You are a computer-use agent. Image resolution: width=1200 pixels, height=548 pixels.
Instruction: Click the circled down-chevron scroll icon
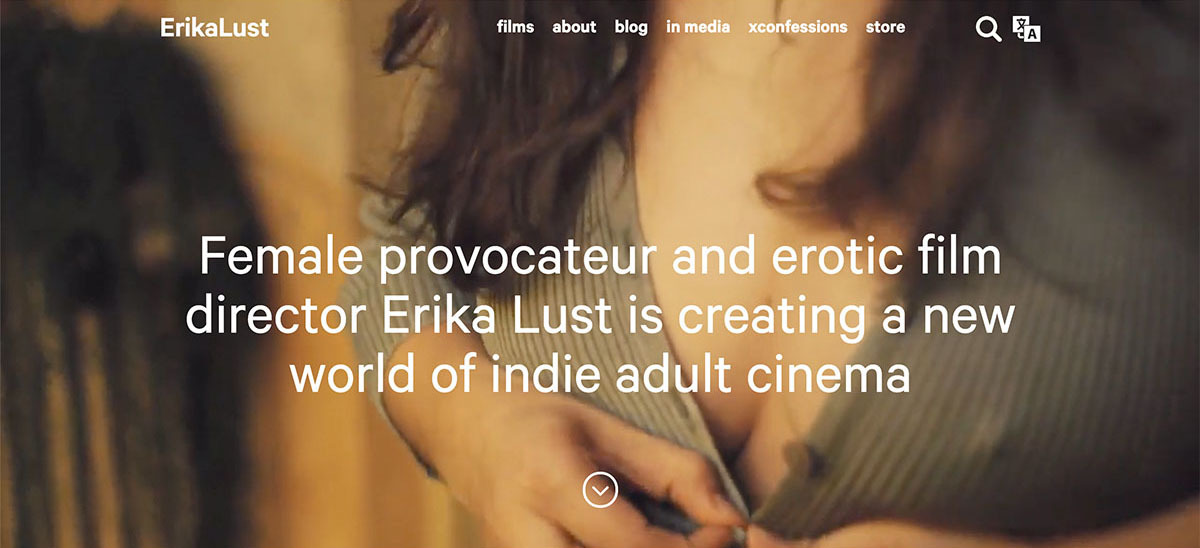600,490
